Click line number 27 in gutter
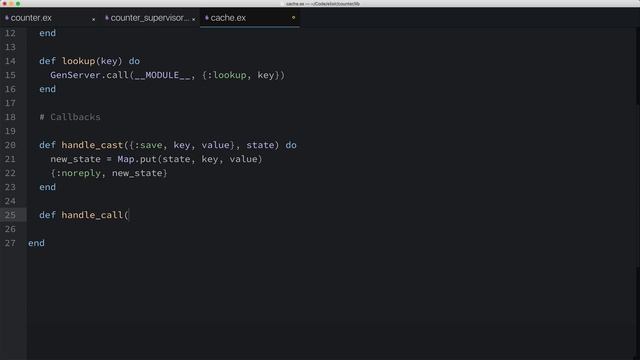 click(x=10, y=243)
